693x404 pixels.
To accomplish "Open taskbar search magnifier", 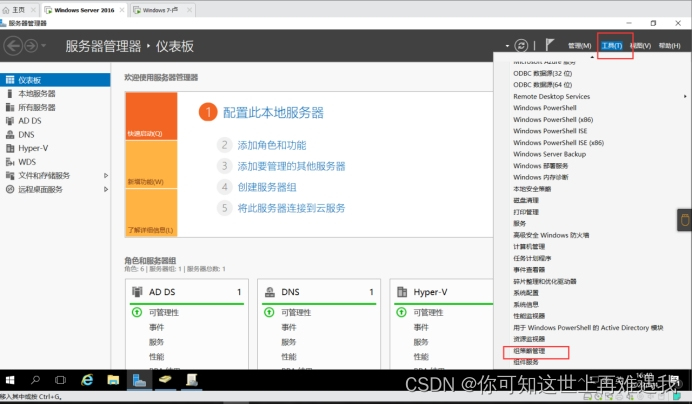I will [x=35, y=380].
